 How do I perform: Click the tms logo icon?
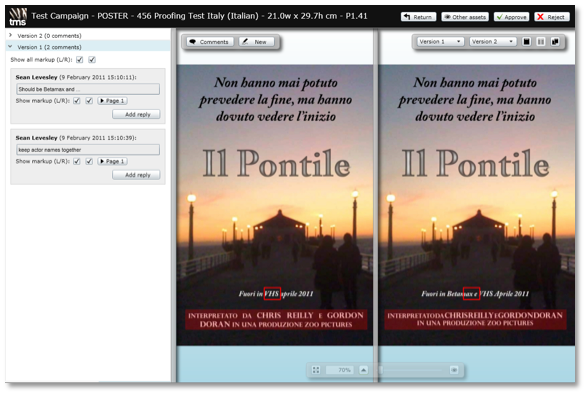(18, 16)
